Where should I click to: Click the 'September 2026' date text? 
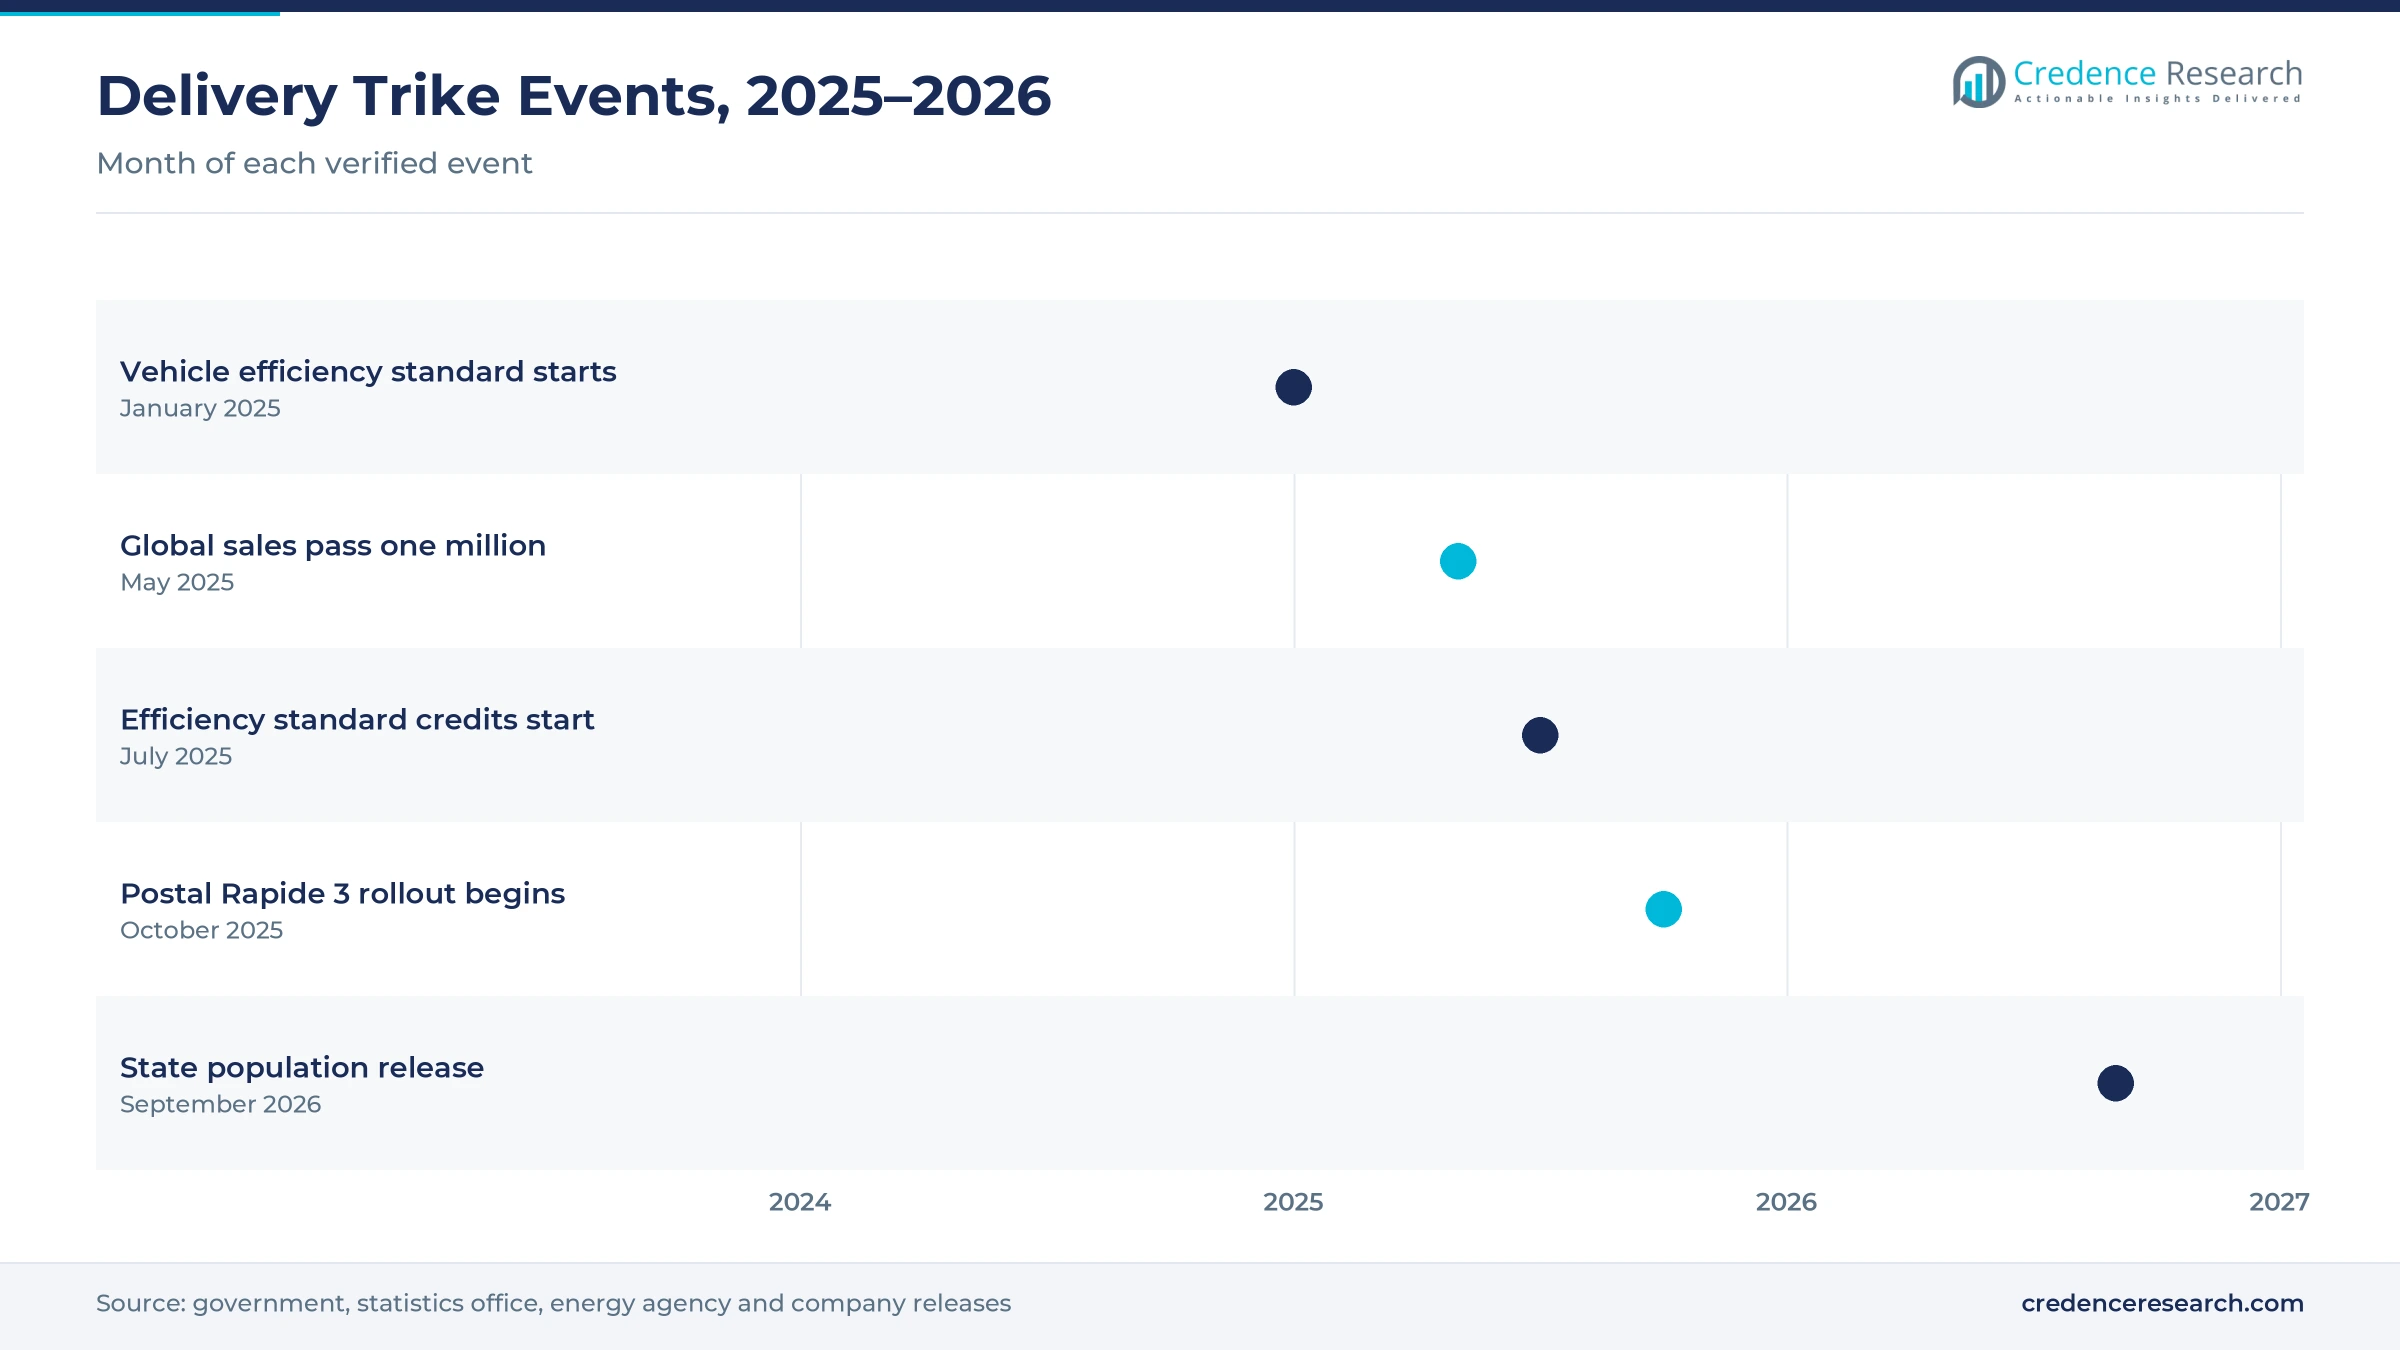pos(220,1104)
